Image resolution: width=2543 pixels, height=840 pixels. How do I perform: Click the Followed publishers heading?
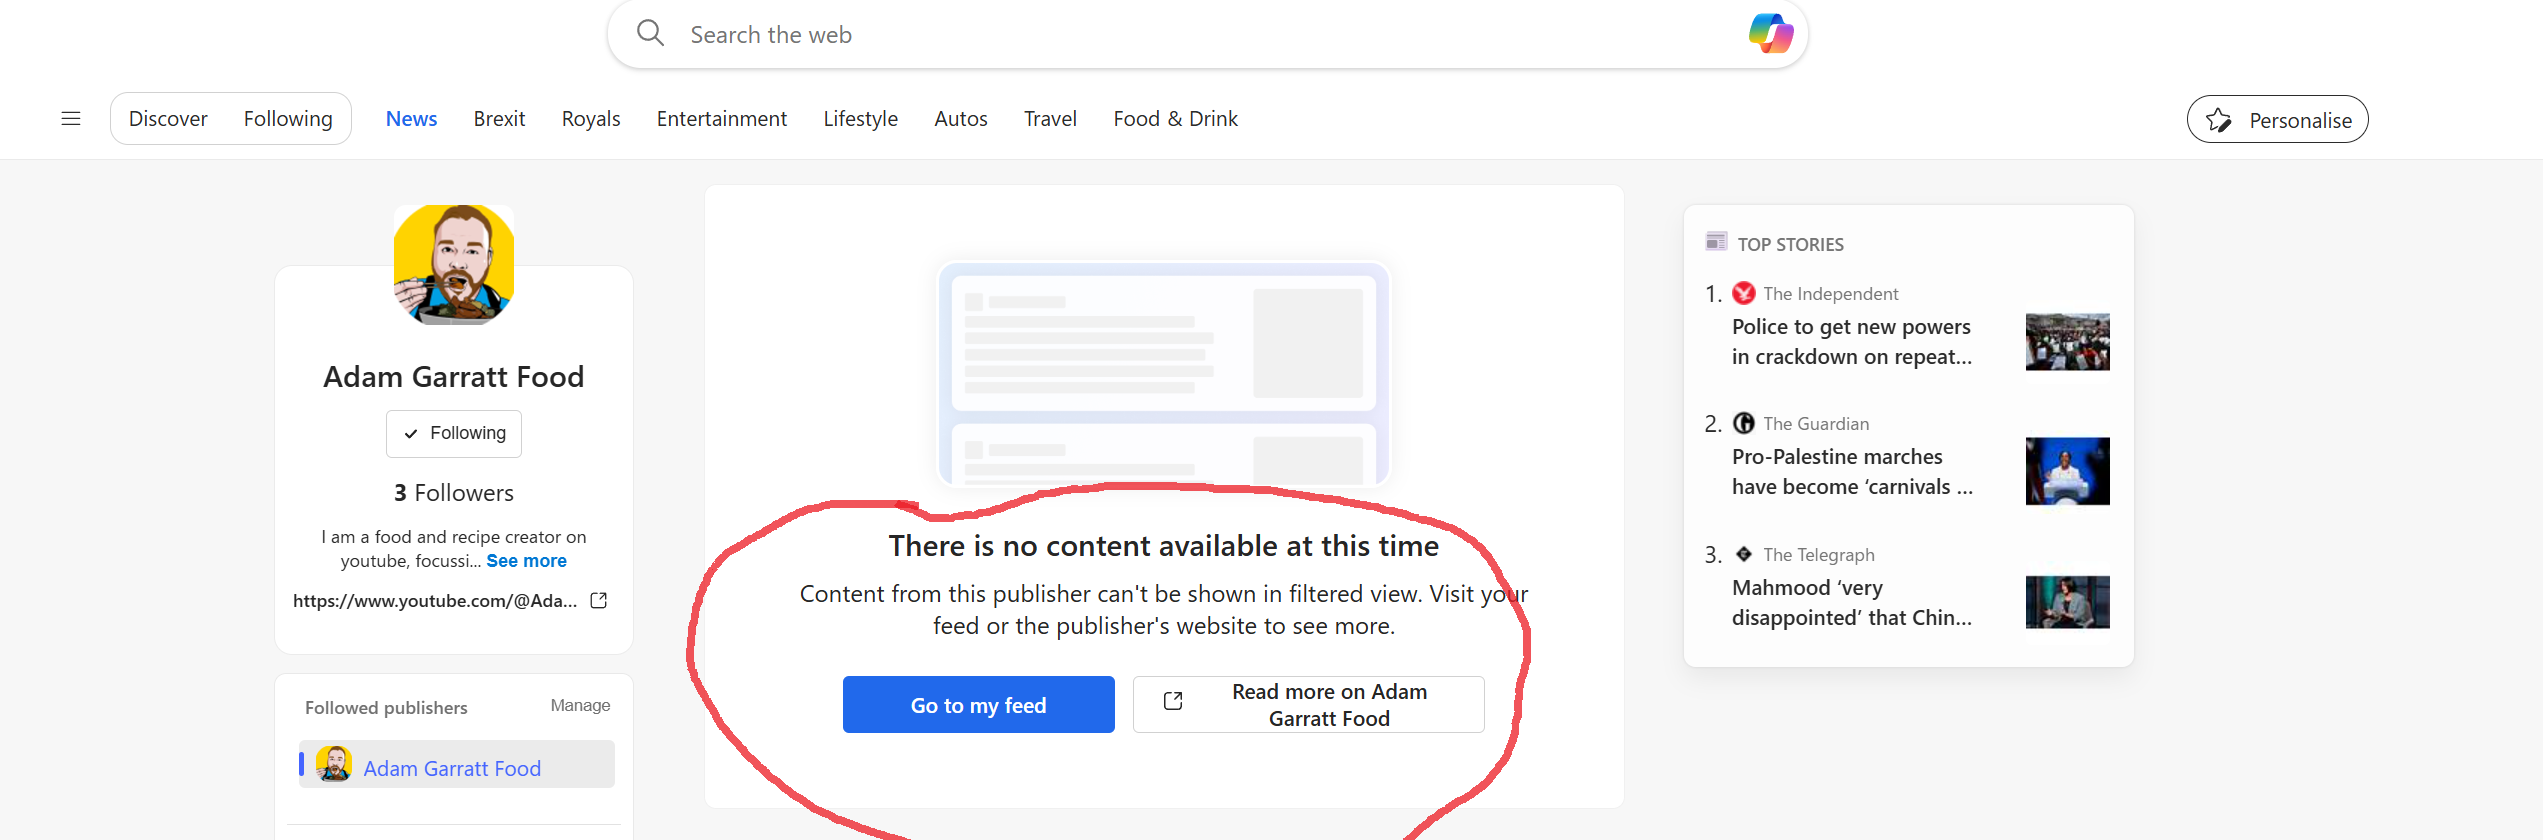(x=386, y=708)
